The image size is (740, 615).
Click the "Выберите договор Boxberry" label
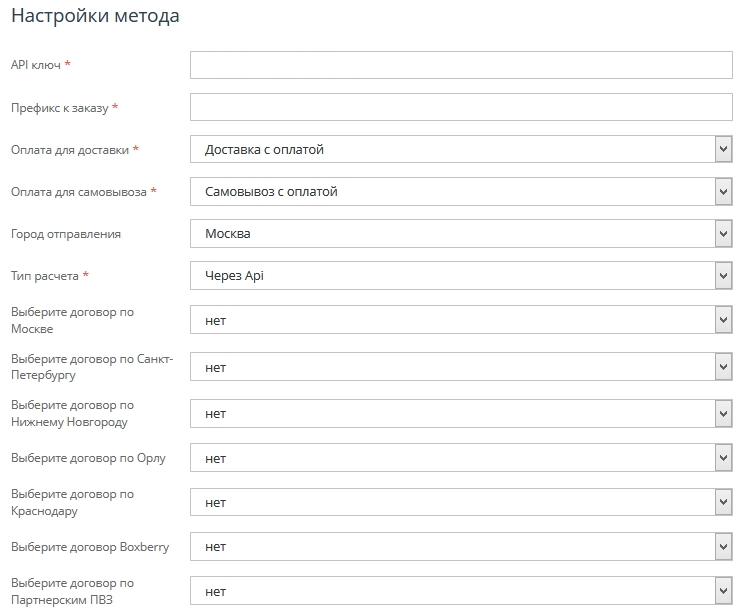90,547
